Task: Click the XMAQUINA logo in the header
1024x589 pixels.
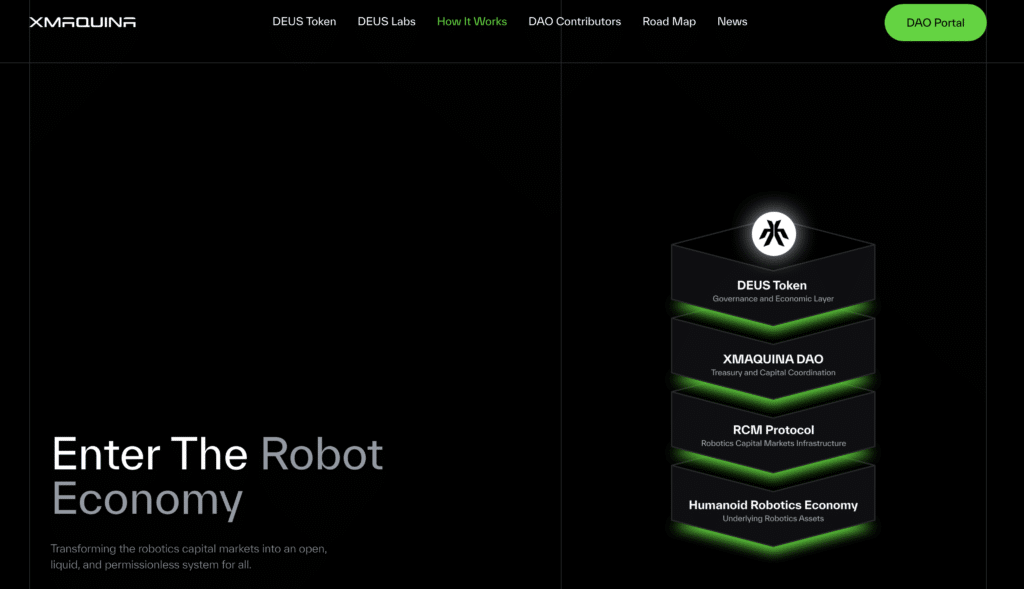Action: click(83, 22)
